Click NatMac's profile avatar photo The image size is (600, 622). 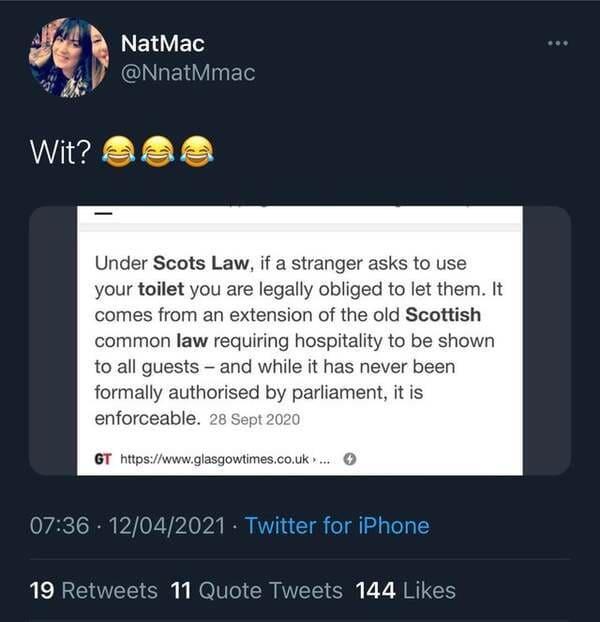point(68,57)
